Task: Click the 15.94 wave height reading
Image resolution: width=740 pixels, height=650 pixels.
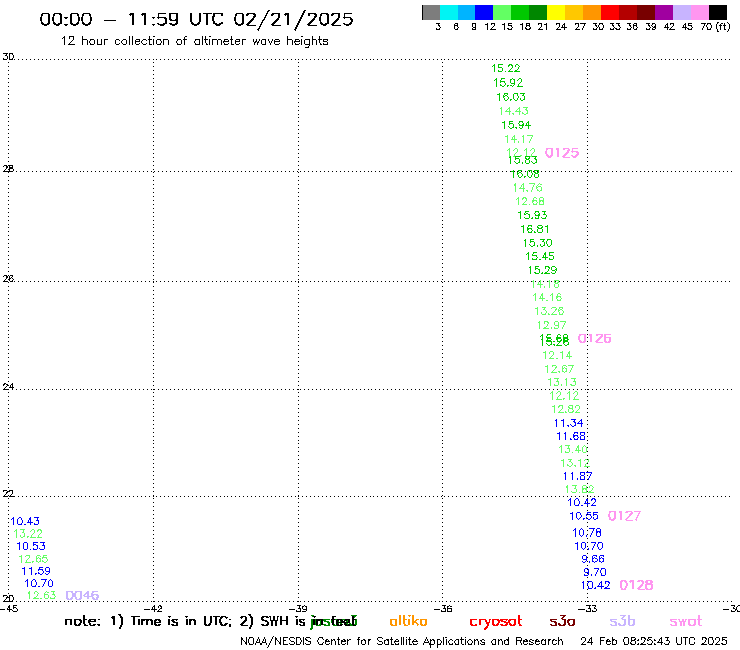Action: tap(516, 125)
